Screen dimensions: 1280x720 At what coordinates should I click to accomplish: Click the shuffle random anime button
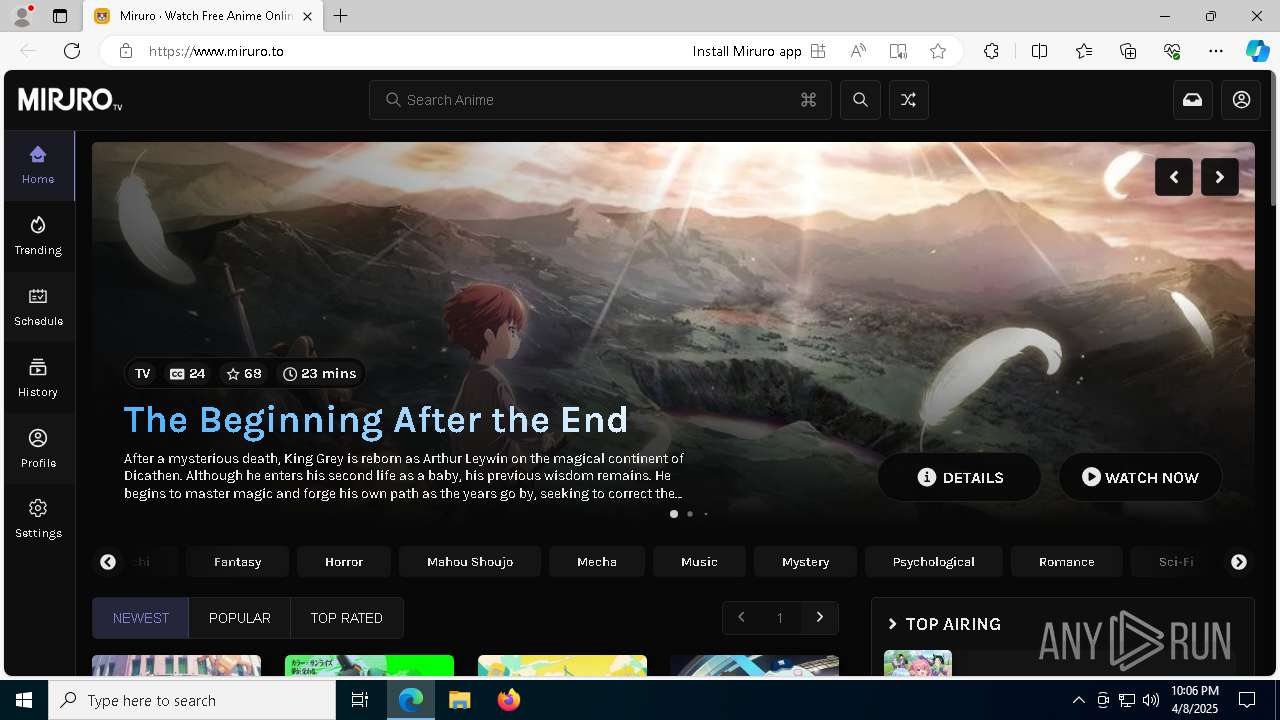[908, 100]
